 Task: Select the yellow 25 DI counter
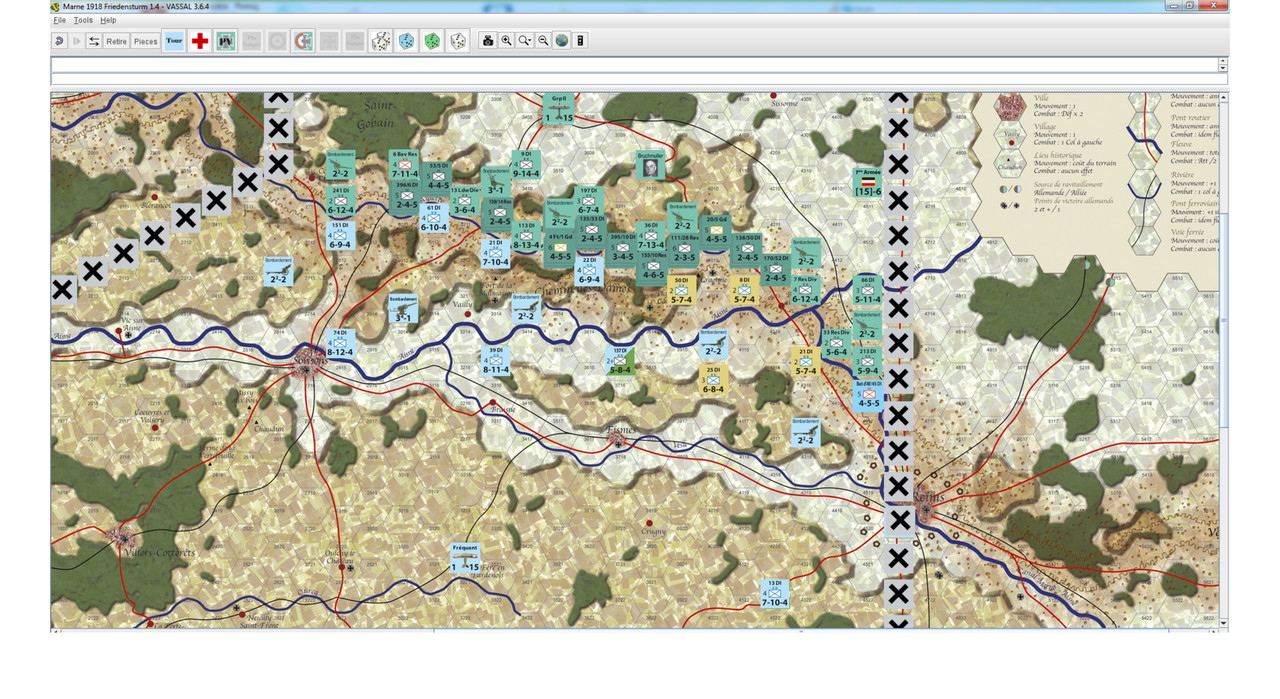click(713, 380)
